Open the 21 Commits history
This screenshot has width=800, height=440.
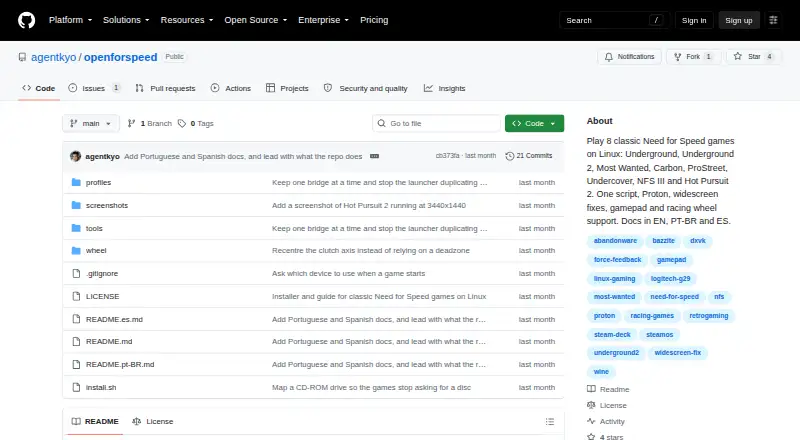[529, 156]
